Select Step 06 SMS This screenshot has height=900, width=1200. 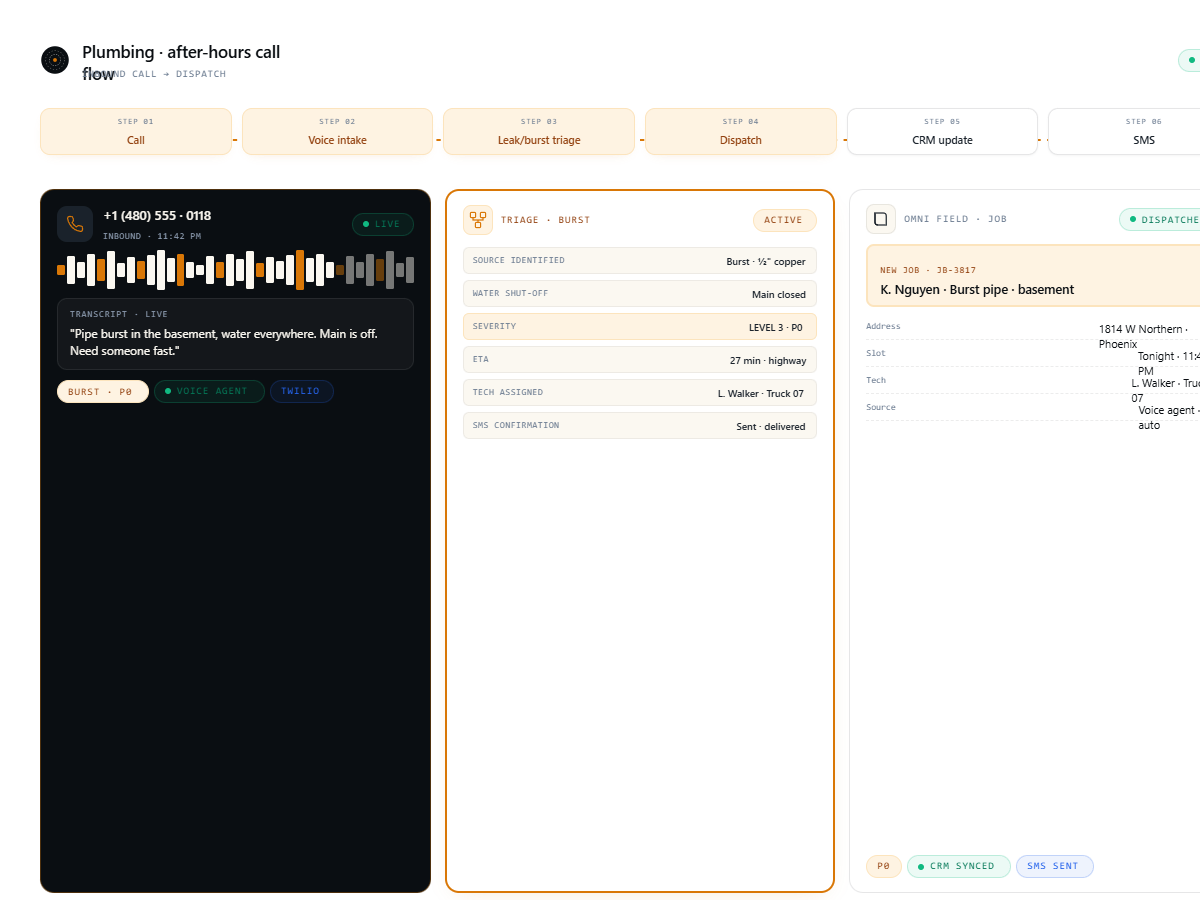[x=1124, y=131]
